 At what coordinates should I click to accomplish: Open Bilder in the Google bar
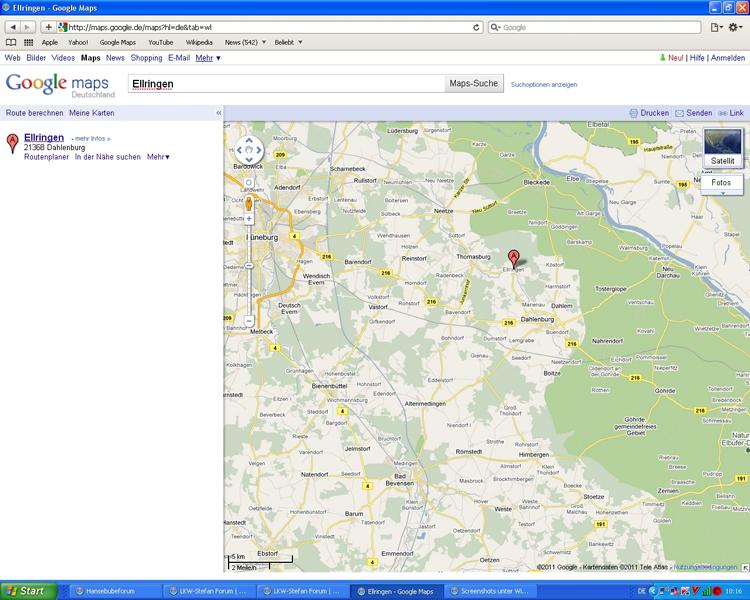click(36, 58)
